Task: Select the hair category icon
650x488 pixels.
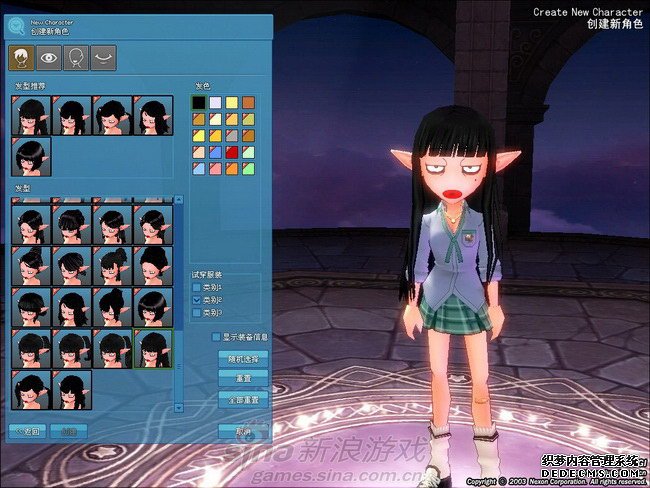Action: click(20, 58)
